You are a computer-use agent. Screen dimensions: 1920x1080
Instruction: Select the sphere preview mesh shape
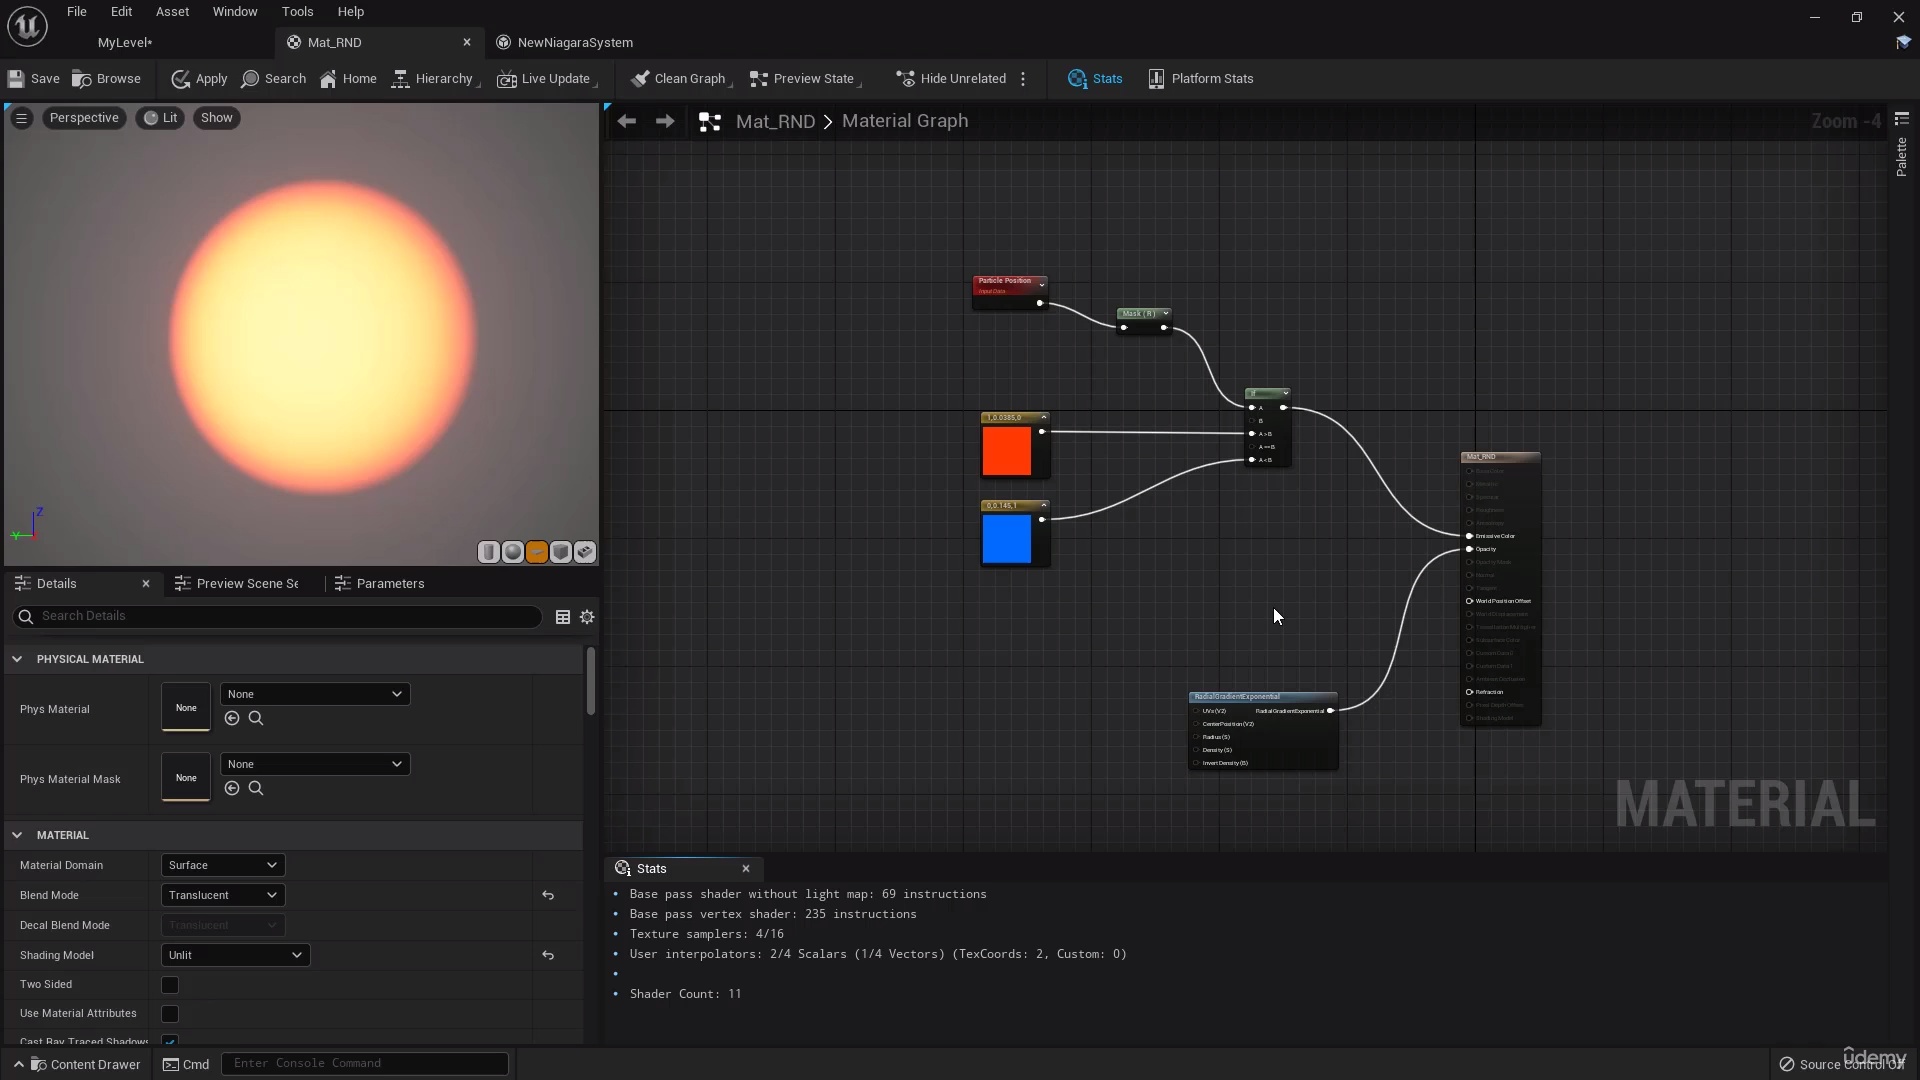513,552
